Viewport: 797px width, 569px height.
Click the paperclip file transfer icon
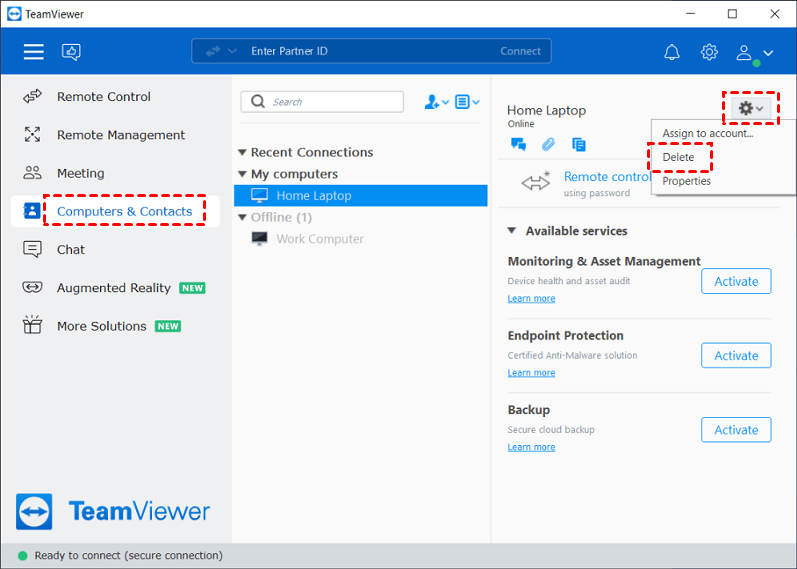548,145
